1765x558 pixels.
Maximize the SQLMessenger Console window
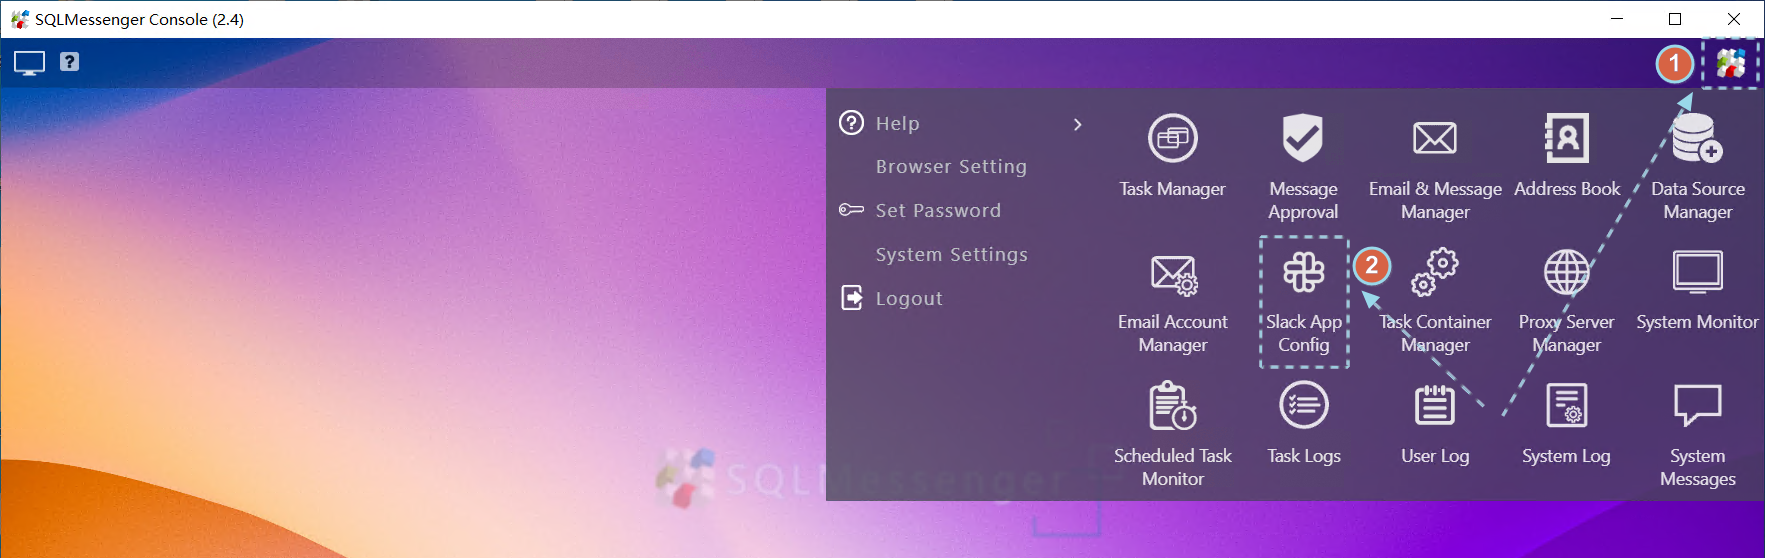point(1675,19)
